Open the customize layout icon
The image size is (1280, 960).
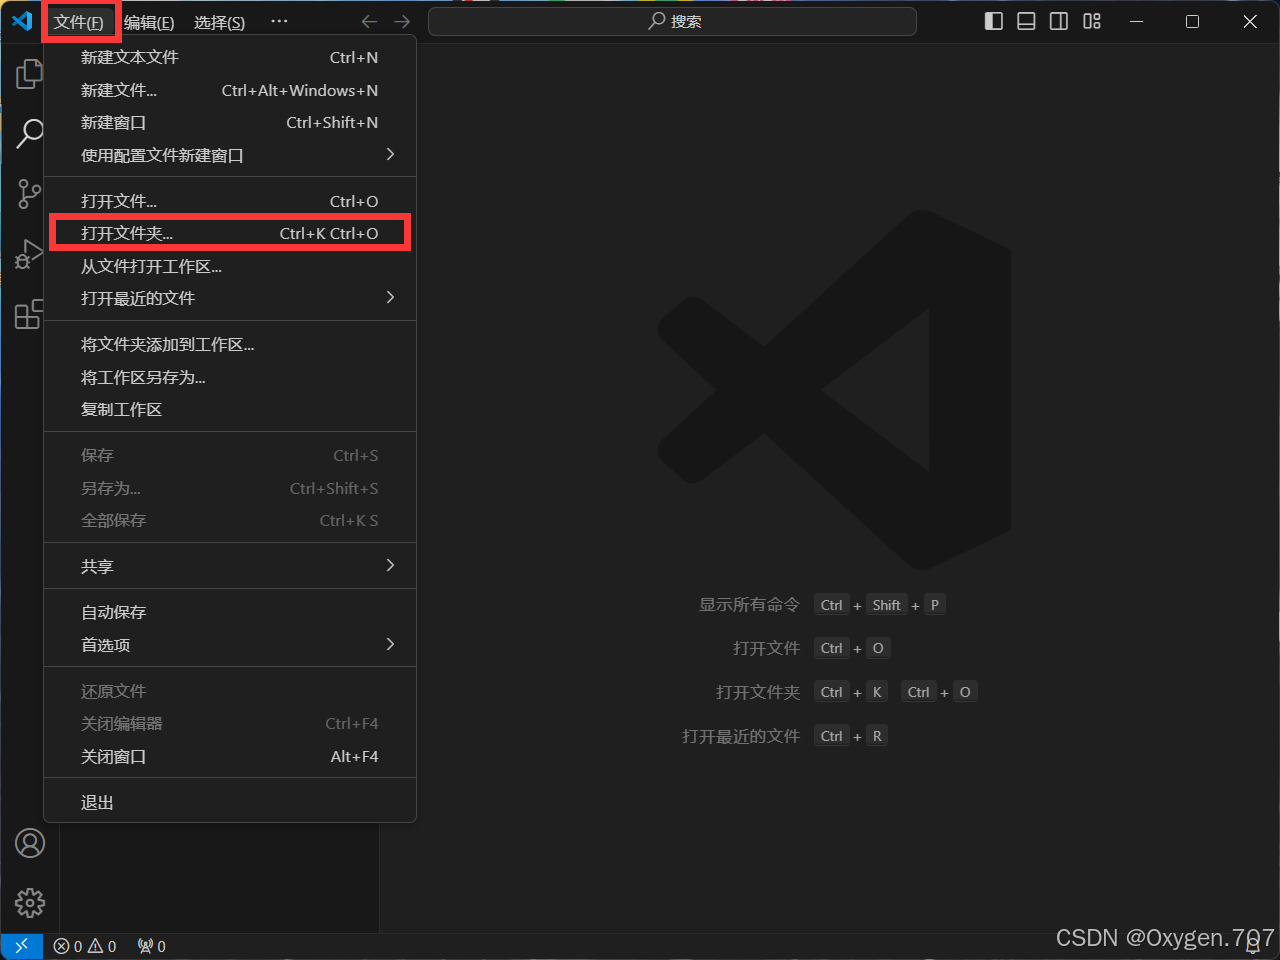(1092, 21)
